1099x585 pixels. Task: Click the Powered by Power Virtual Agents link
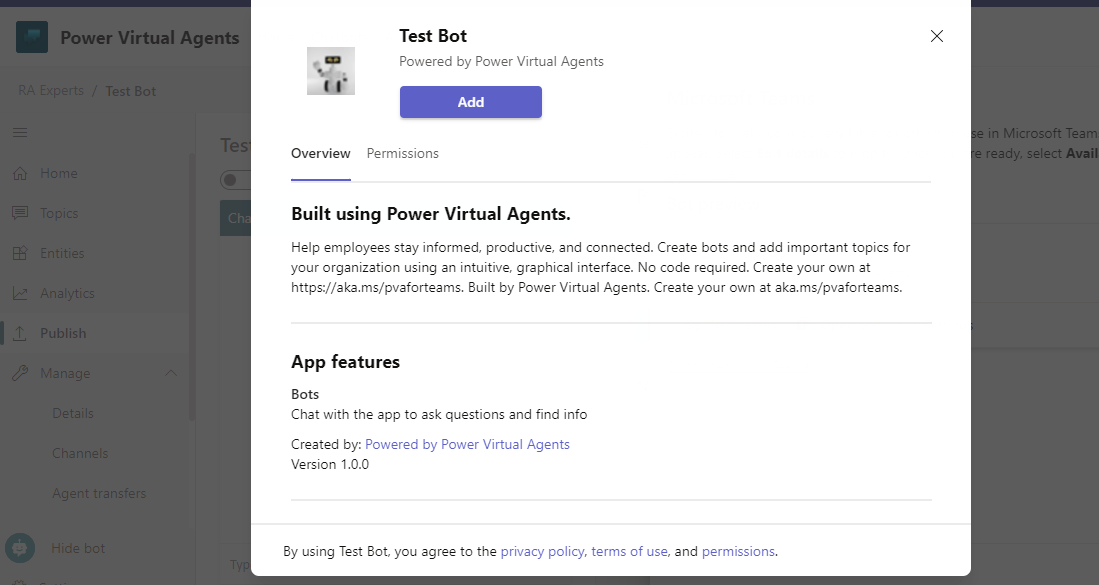(x=467, y=444)
